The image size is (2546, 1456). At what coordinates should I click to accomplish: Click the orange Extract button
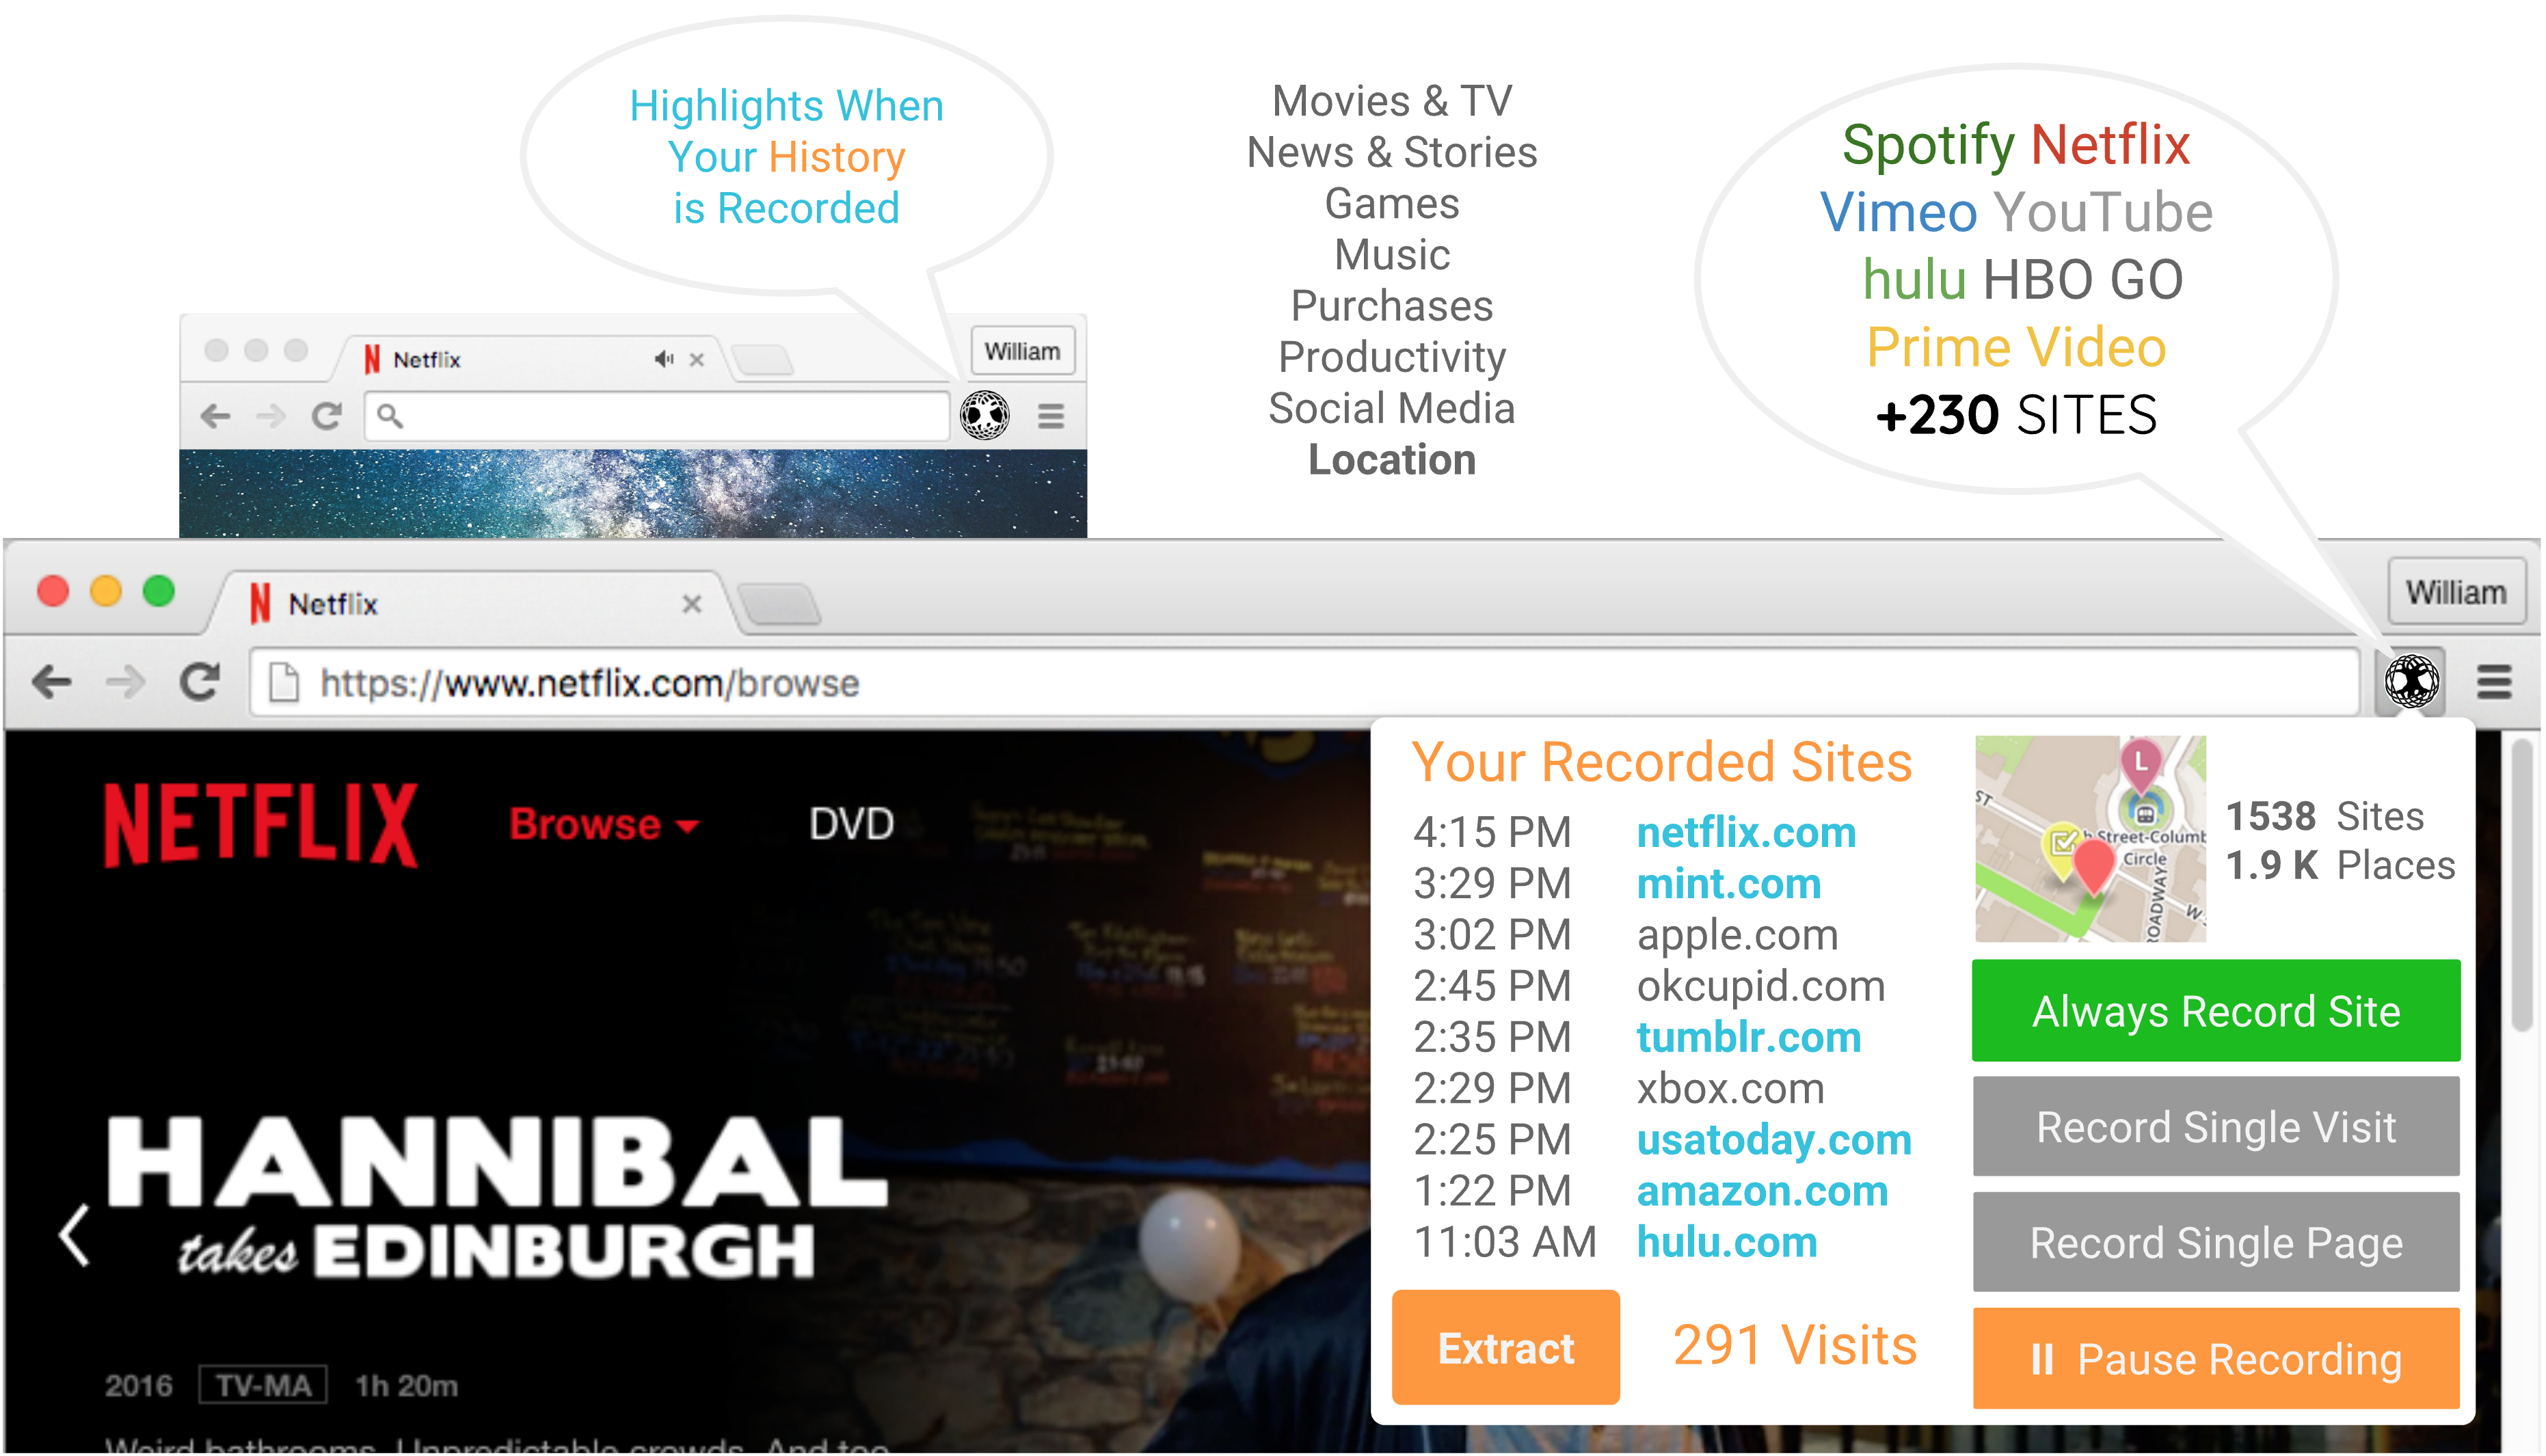click(x=1505, y=1347)
